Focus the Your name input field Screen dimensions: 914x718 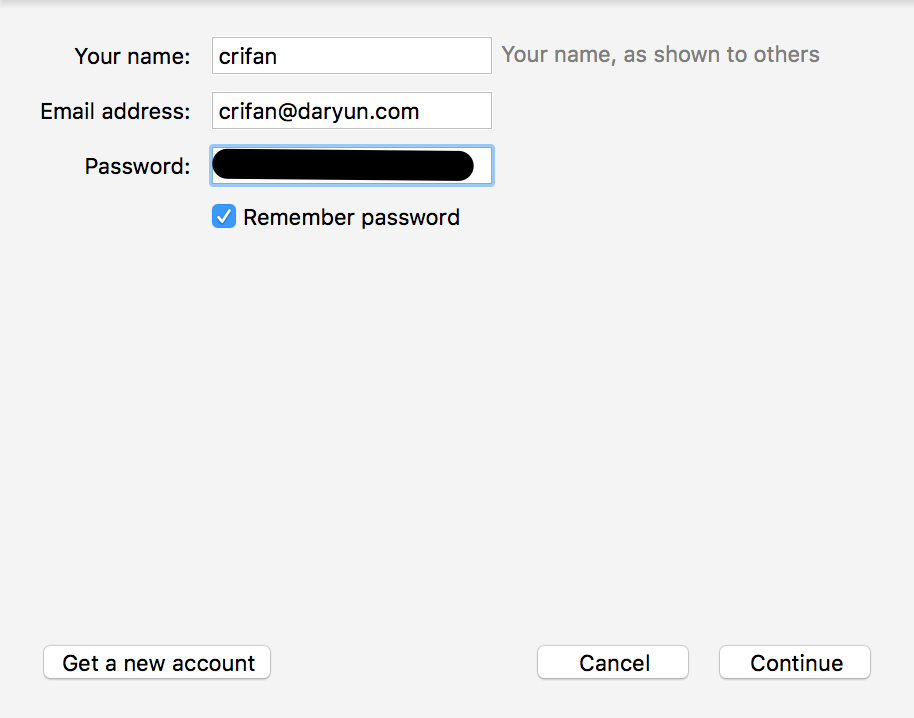point(351,56)
